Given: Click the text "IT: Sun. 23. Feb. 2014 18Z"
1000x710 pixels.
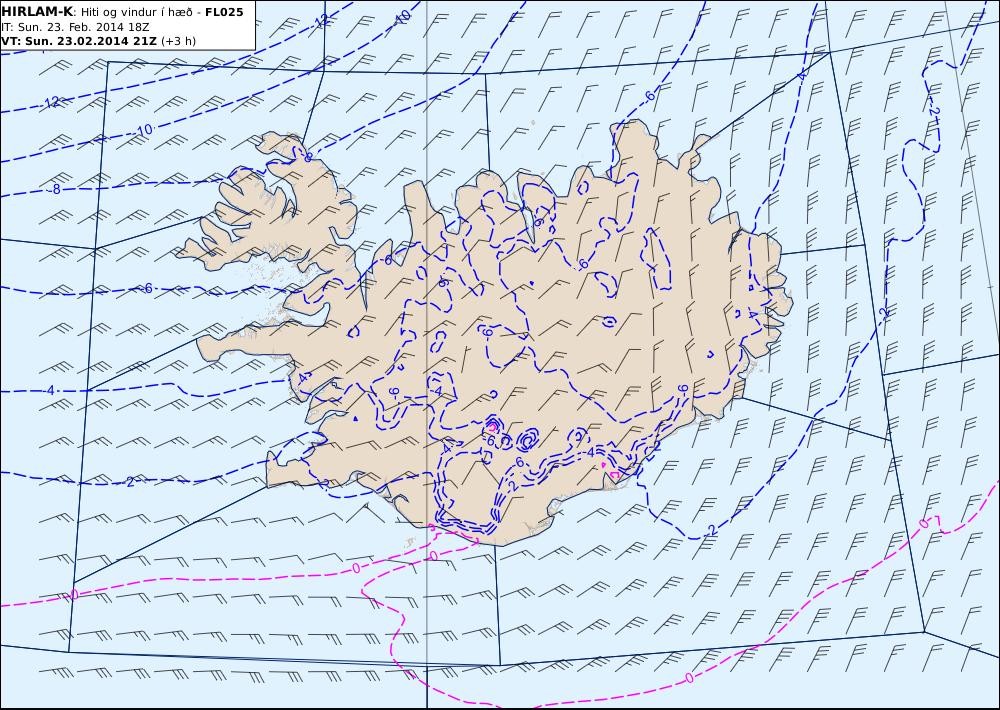Looking at the screenshot, I should [75, 27].
